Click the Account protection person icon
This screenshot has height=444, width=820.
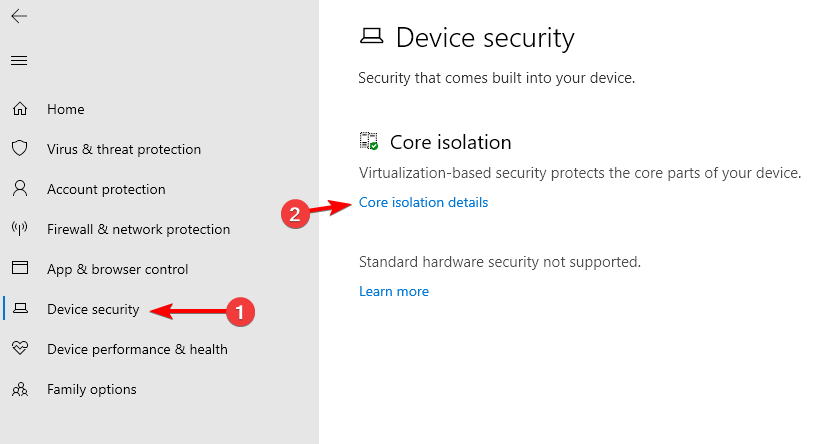tap(20, 188)
